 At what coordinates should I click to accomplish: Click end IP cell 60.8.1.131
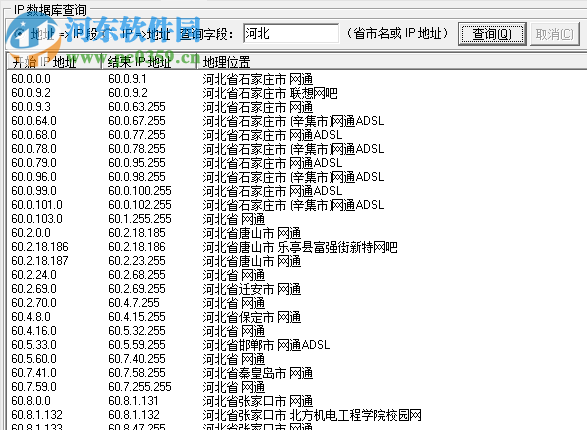(133, 401)
